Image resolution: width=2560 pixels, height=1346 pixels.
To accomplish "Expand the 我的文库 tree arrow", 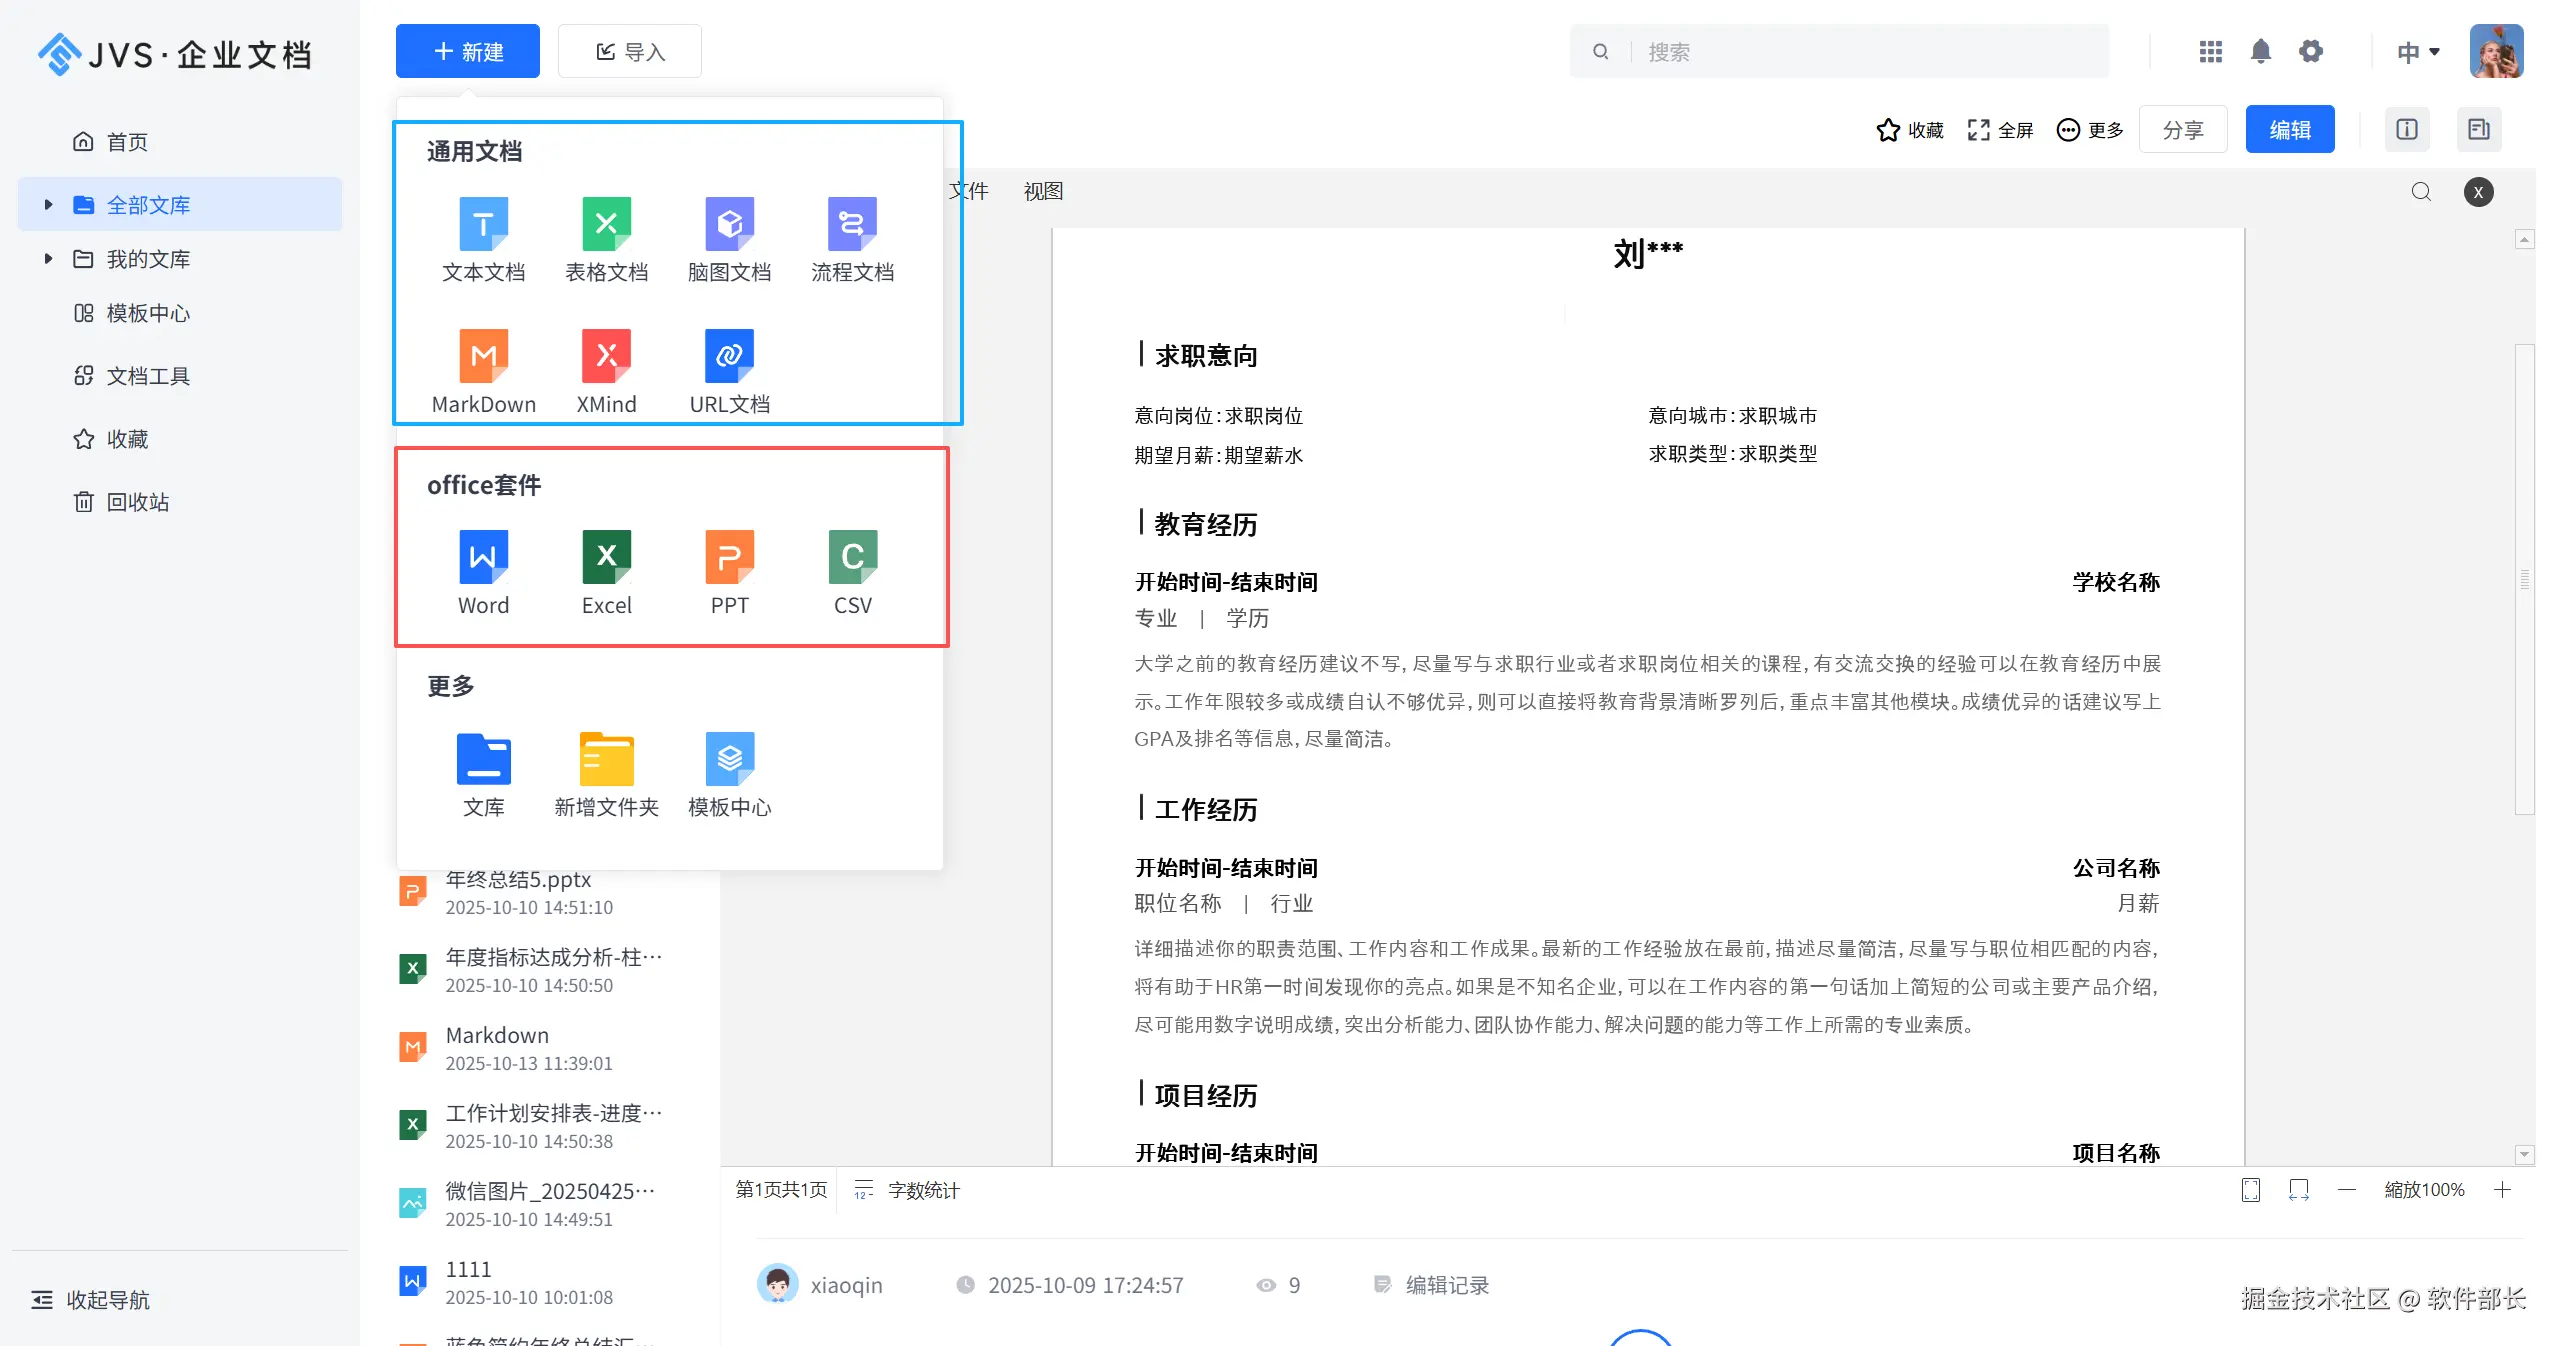I will point(48,259).
